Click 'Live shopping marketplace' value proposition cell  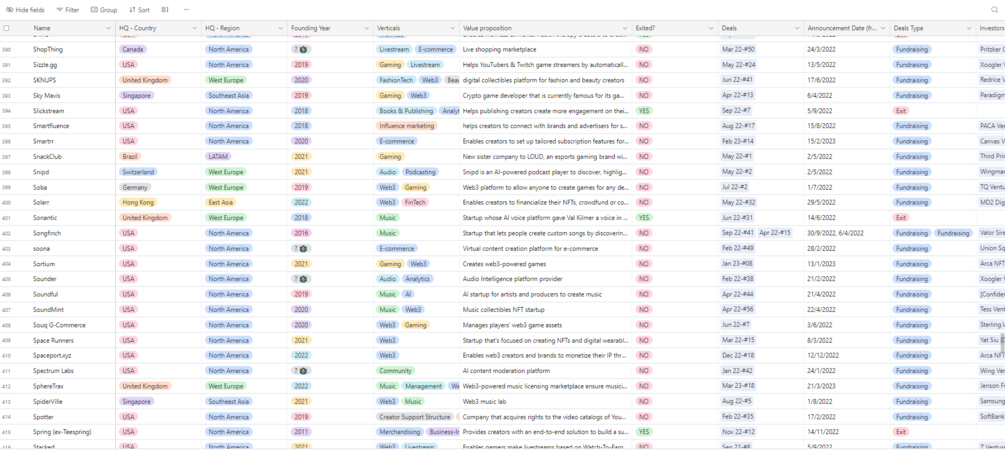tap(546, 49)
